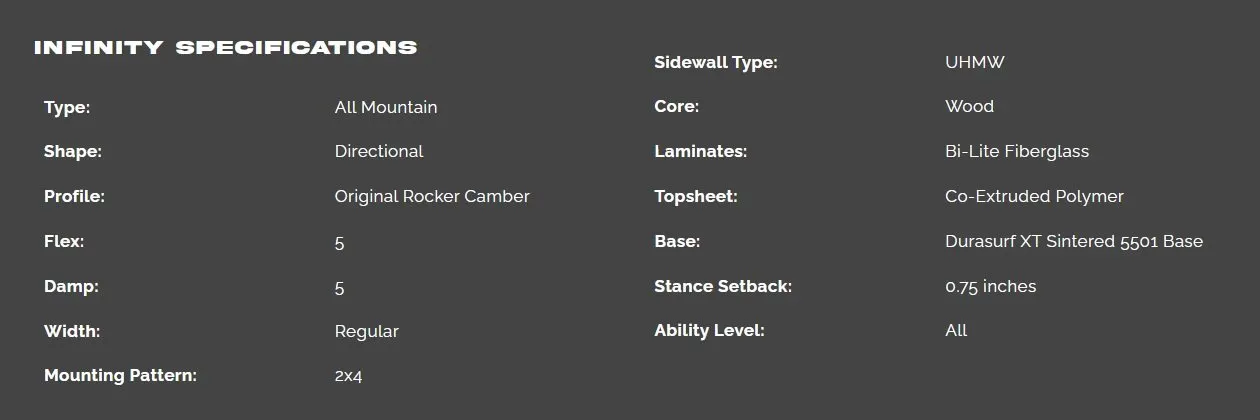The image size is (1260, 420).
Task: Click the UHMW sidewall value
Action: coord(975,63)
